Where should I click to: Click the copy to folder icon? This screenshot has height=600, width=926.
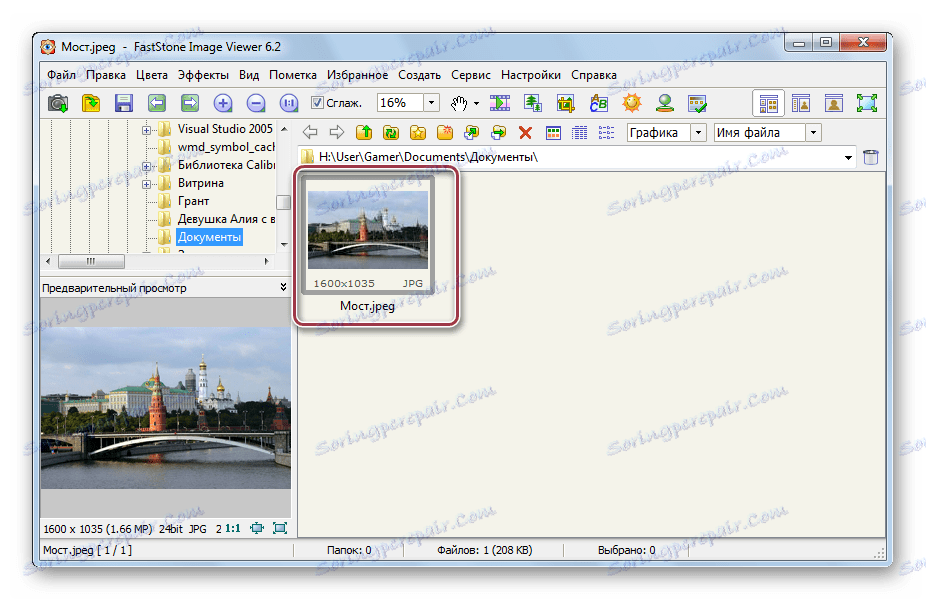471,132
